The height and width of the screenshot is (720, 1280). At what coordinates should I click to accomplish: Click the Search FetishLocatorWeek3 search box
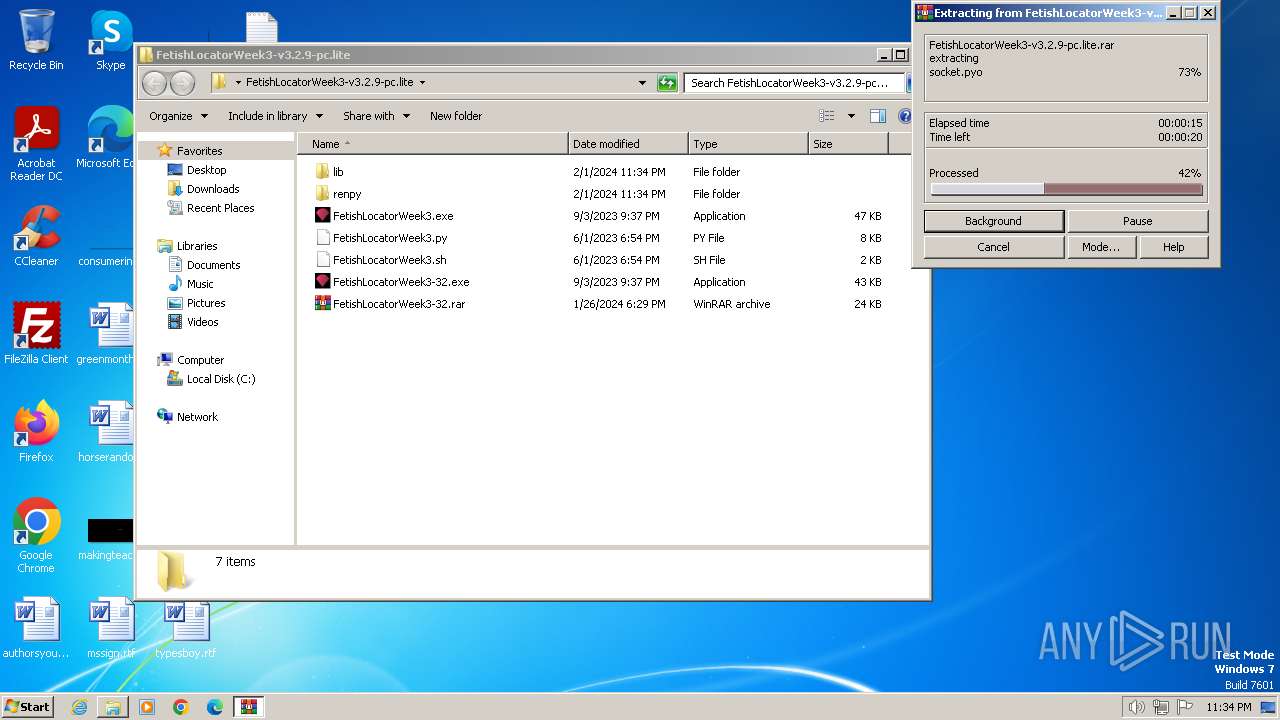793,83
